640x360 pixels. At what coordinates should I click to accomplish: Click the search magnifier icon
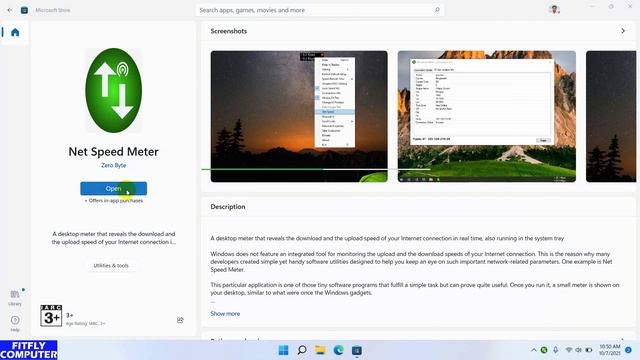(437, 10)
